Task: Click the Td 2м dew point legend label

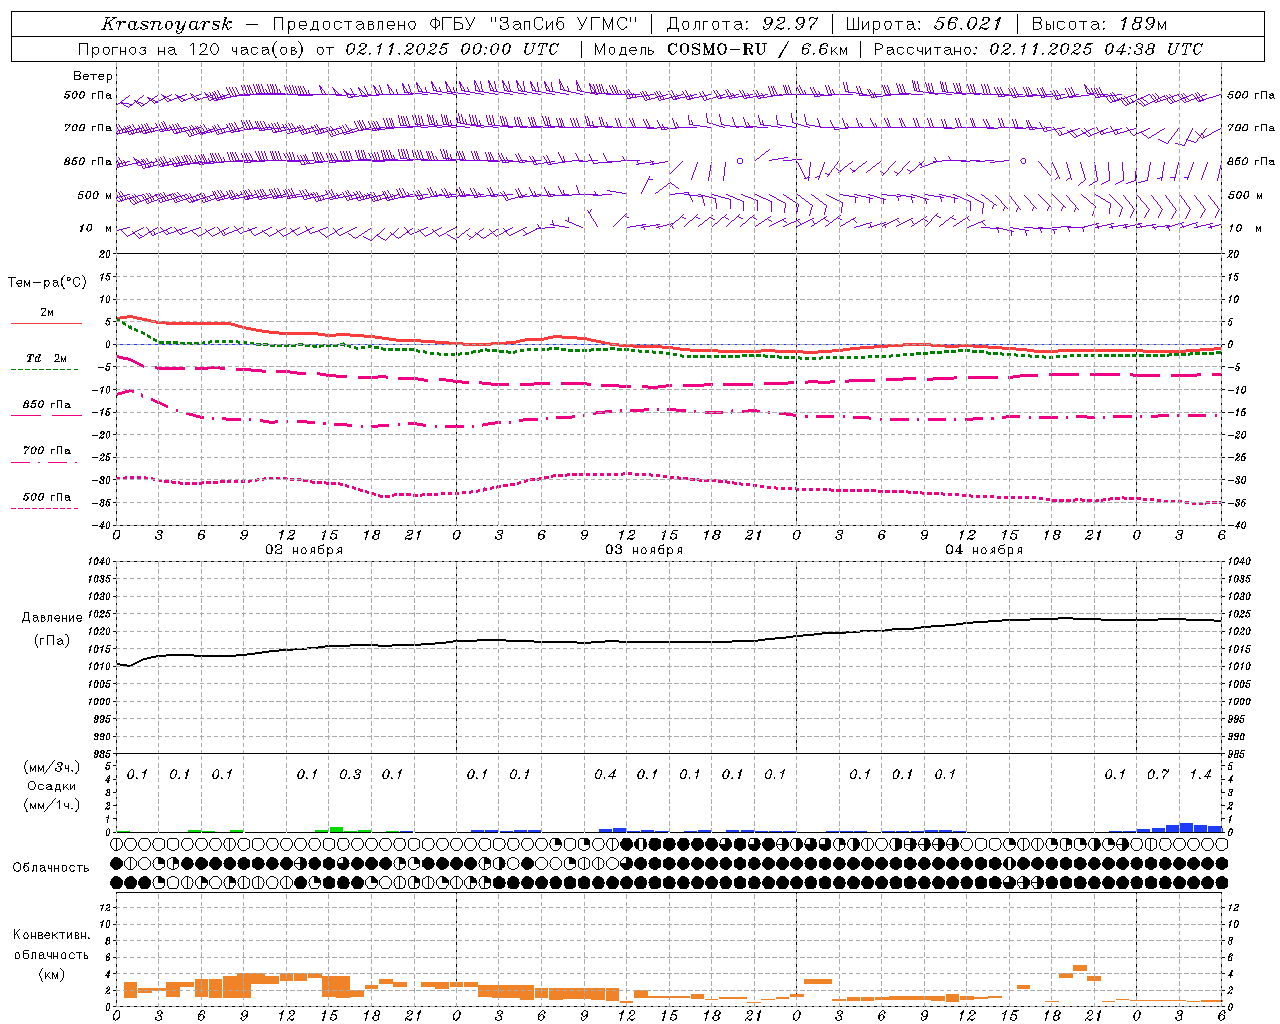Action: point(46,358)
